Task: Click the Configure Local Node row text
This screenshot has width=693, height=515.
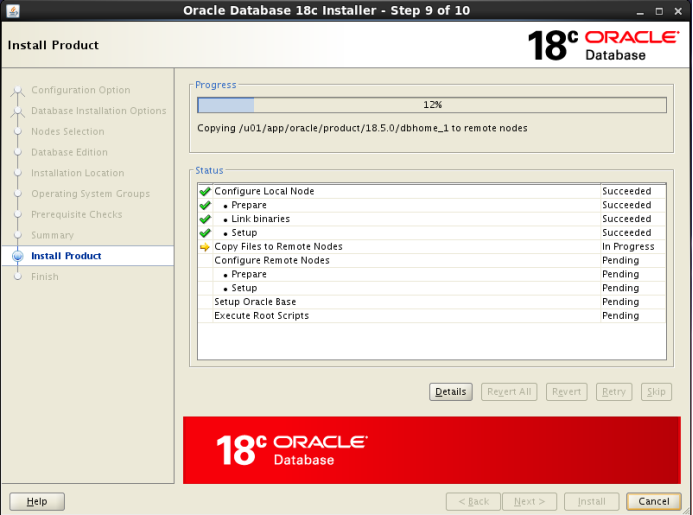Action: pyautogui.click(x=264, y=191)
